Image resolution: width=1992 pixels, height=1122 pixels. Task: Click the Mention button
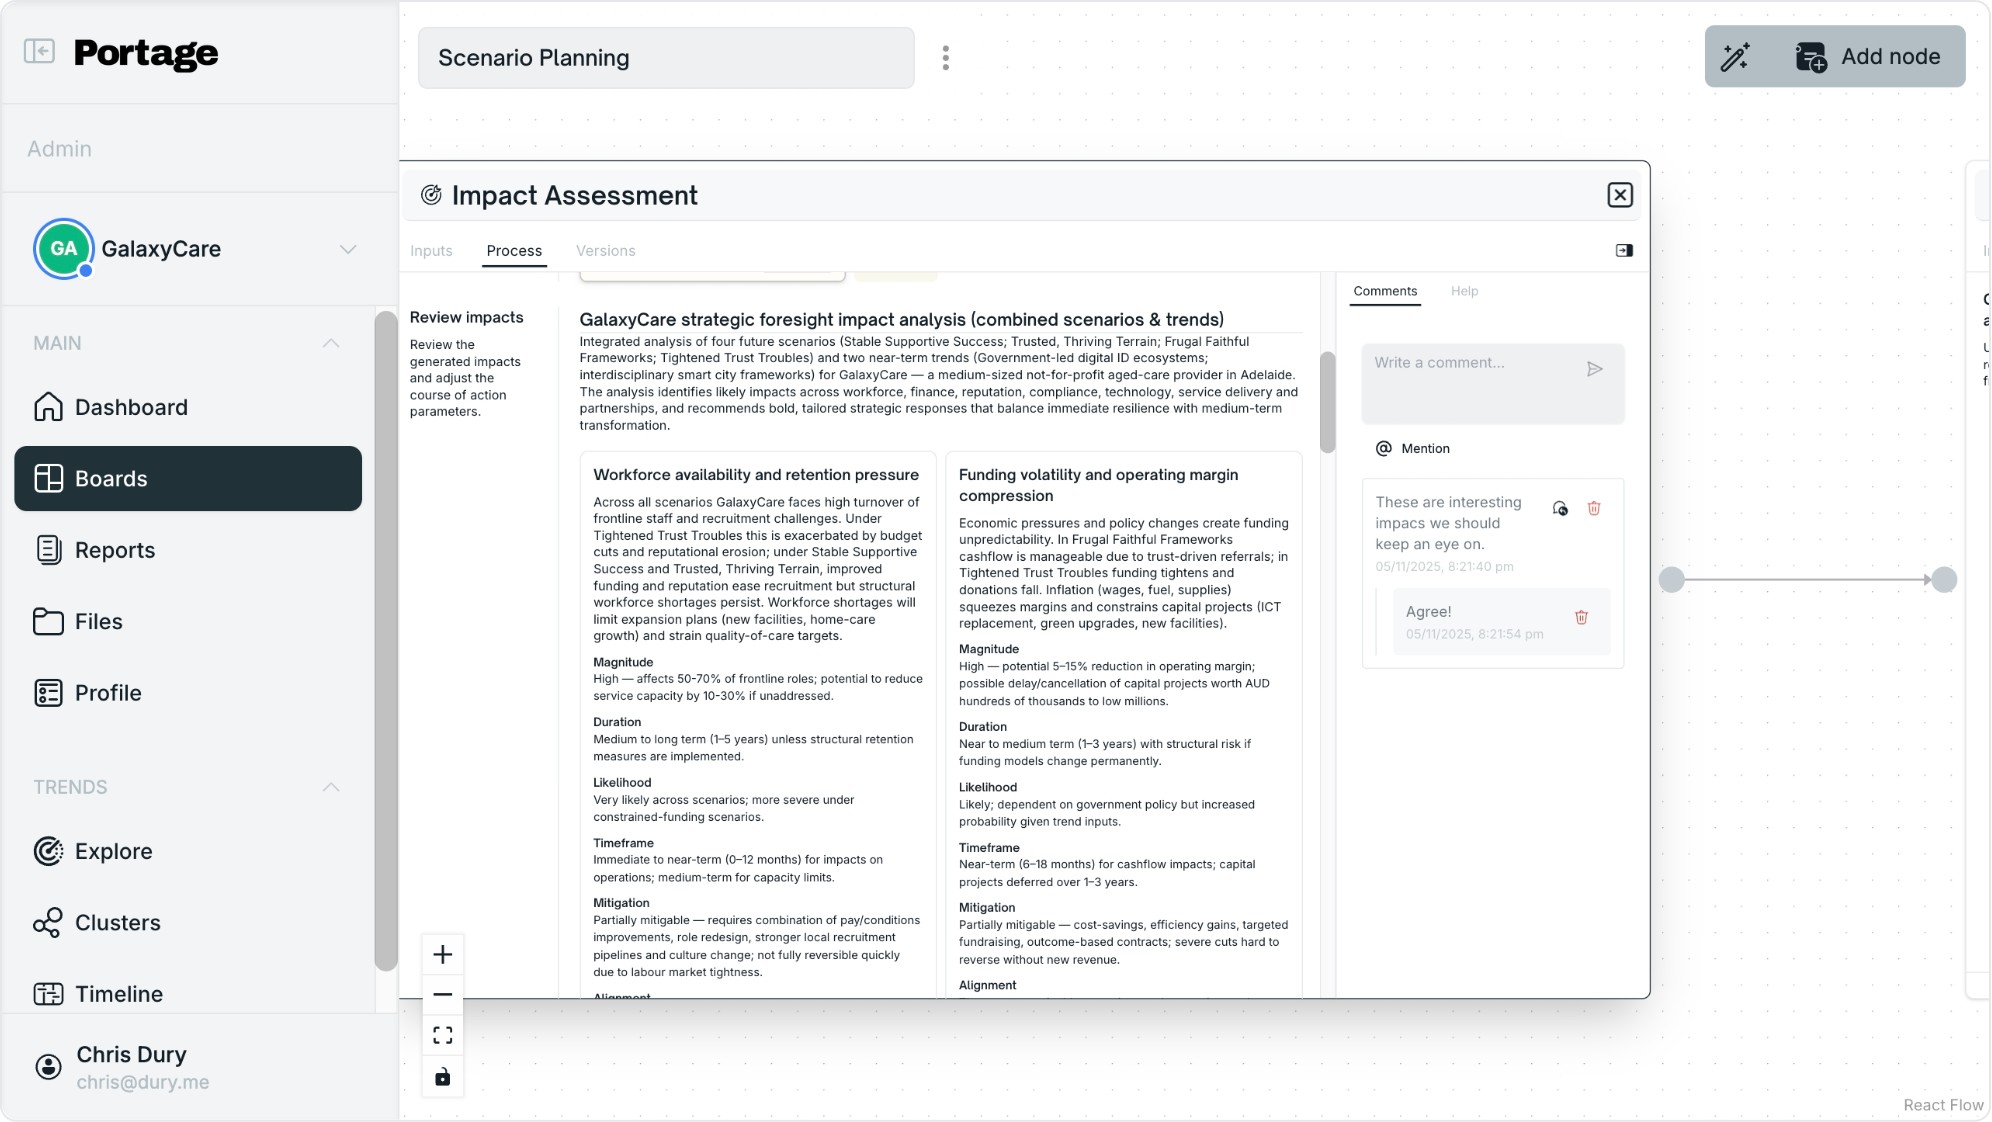[1412, 449]
